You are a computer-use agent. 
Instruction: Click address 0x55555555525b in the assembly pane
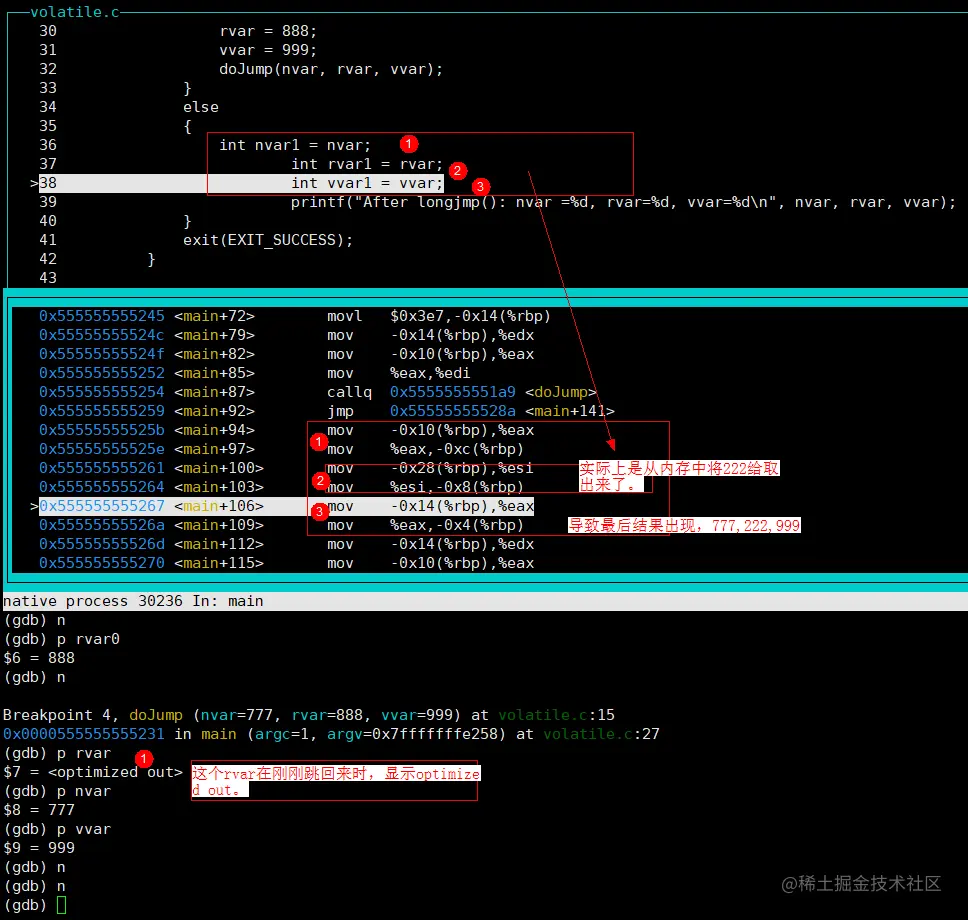[x=102, y=430]
